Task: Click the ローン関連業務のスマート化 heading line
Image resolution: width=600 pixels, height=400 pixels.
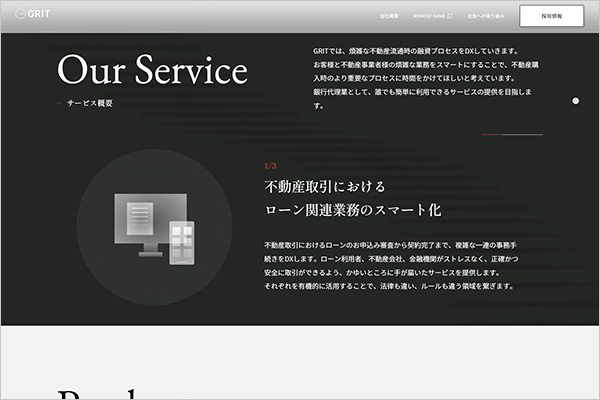Action: pyautogui.click(x=352, y=211)
